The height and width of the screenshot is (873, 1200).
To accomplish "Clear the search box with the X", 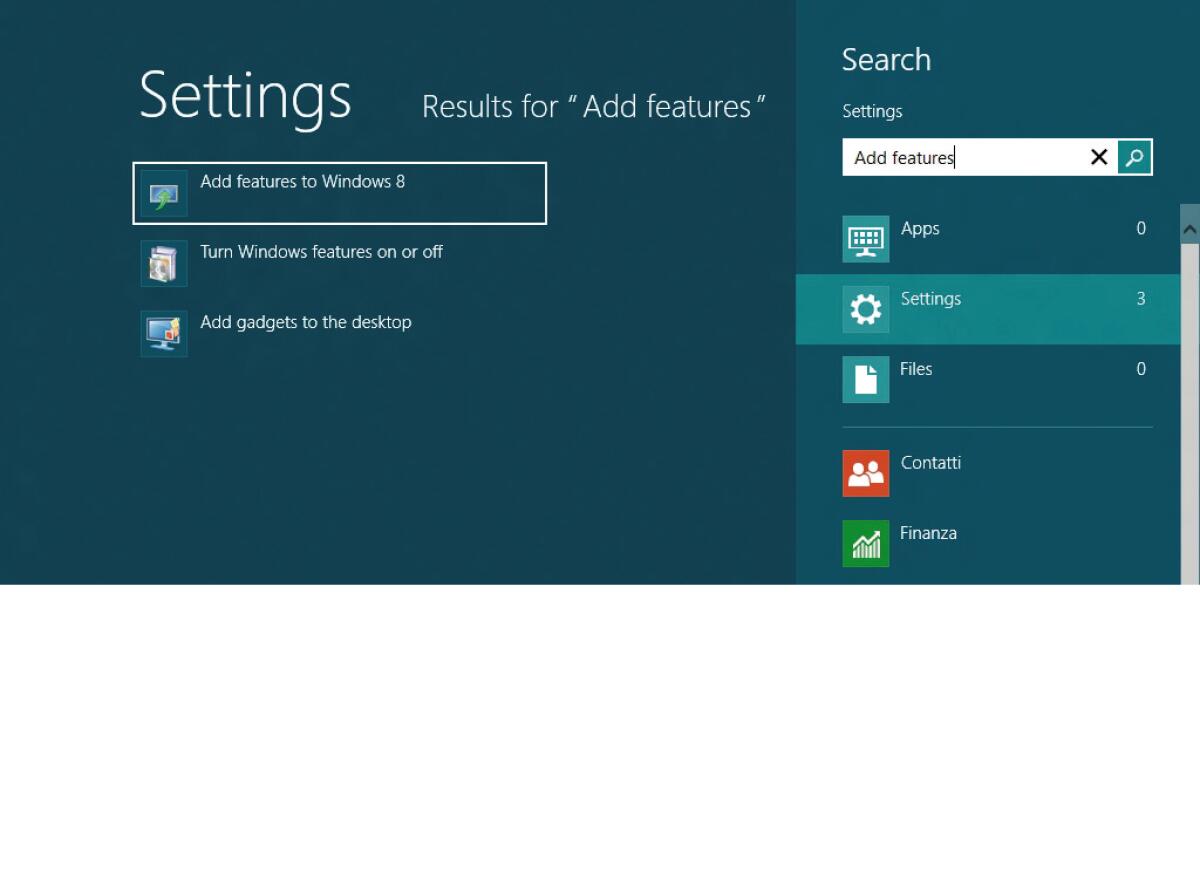I will coord(1098,157).
